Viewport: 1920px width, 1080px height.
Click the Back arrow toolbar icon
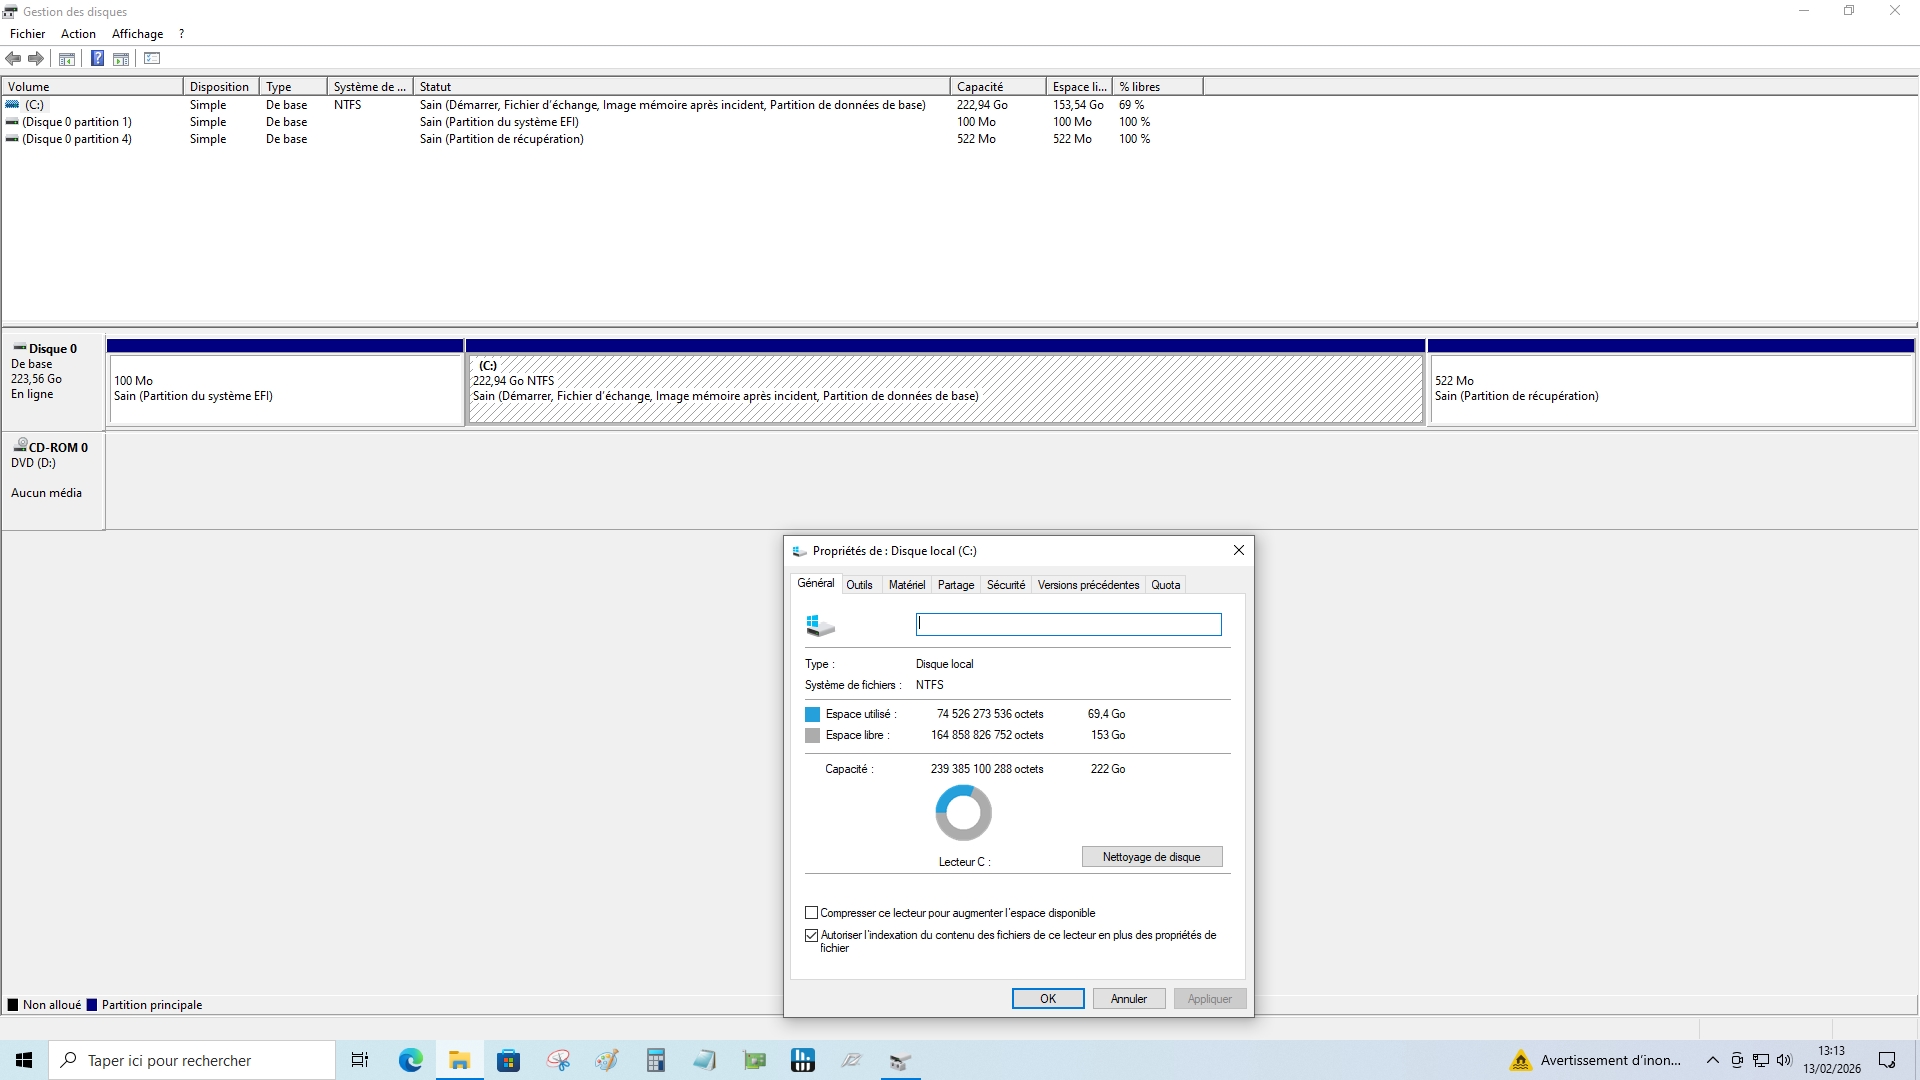pyautogui.click(x=13, y=59)
